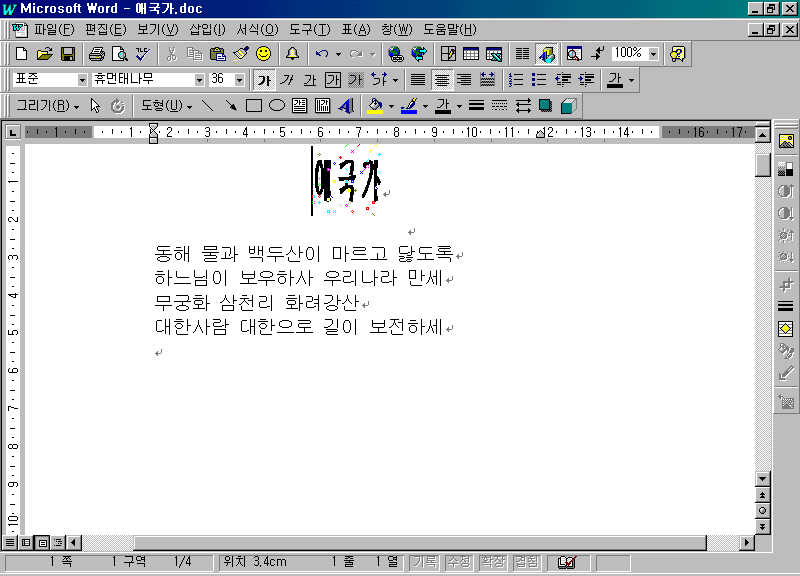Save the document with the floppy icon
Image resolution: width=800 pixels, height=576 pixels.
[x=68, y=54]
